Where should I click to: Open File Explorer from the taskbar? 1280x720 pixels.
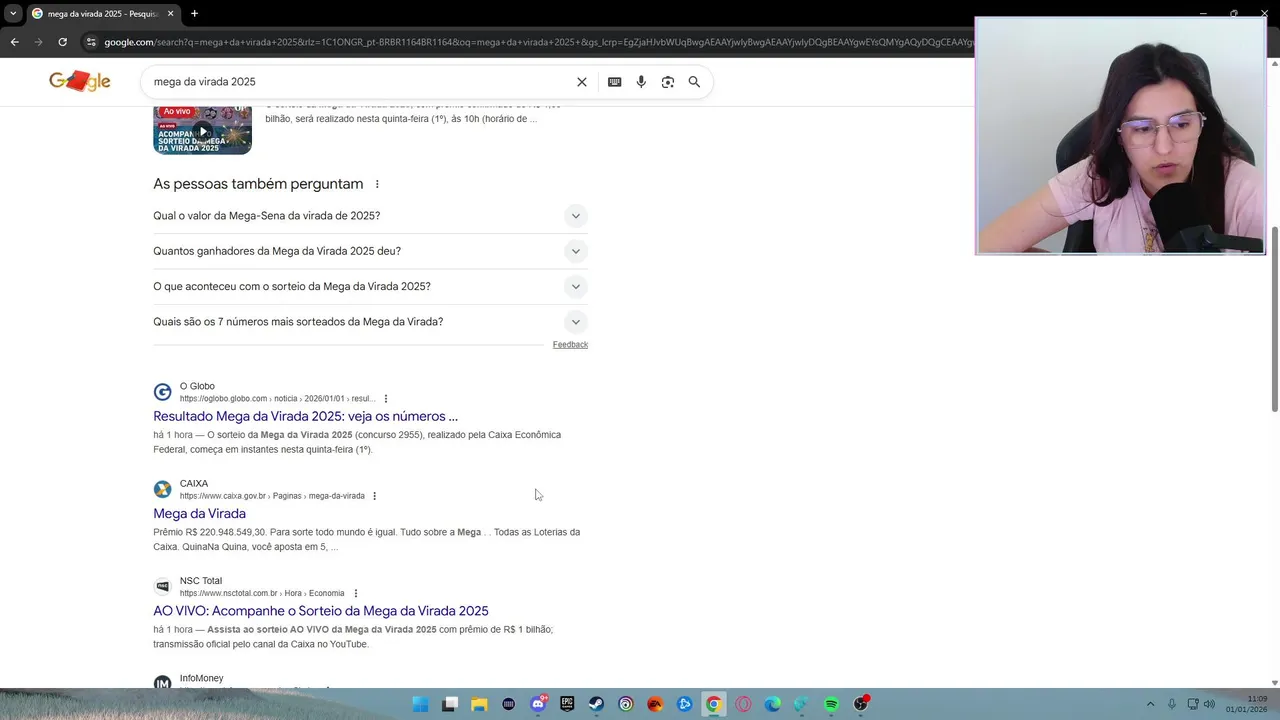(x=479, y=704)
